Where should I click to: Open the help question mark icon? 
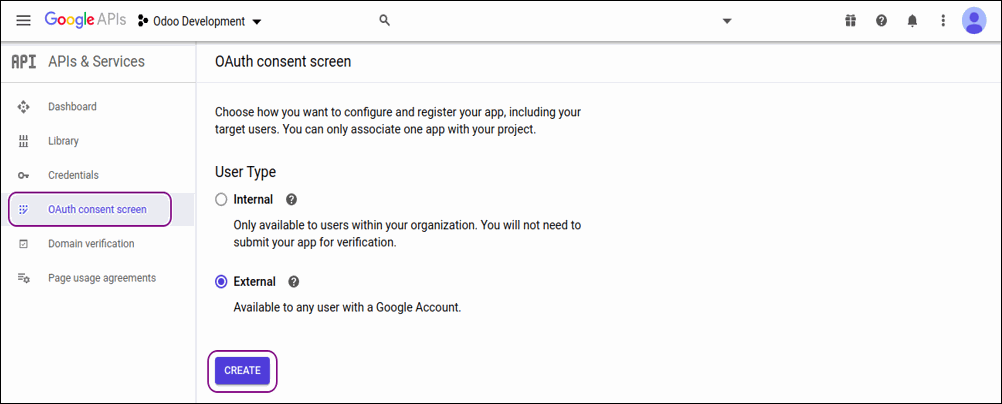(x=881, y=21)
